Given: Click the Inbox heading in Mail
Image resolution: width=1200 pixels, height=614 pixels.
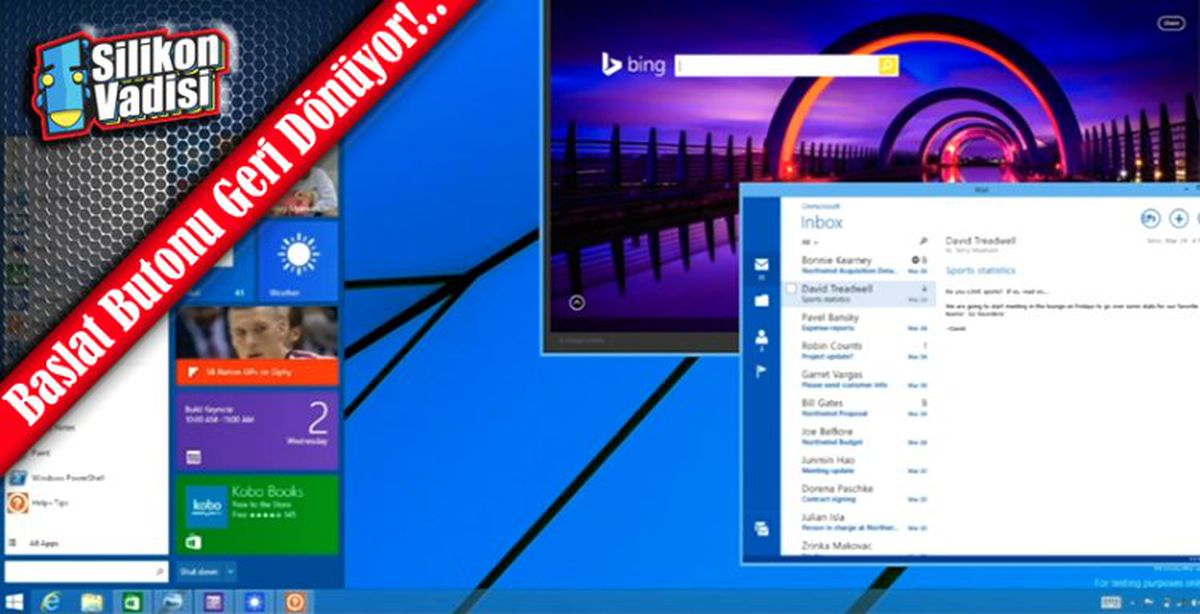Looking at the screenshot, I should click(822, 222).
